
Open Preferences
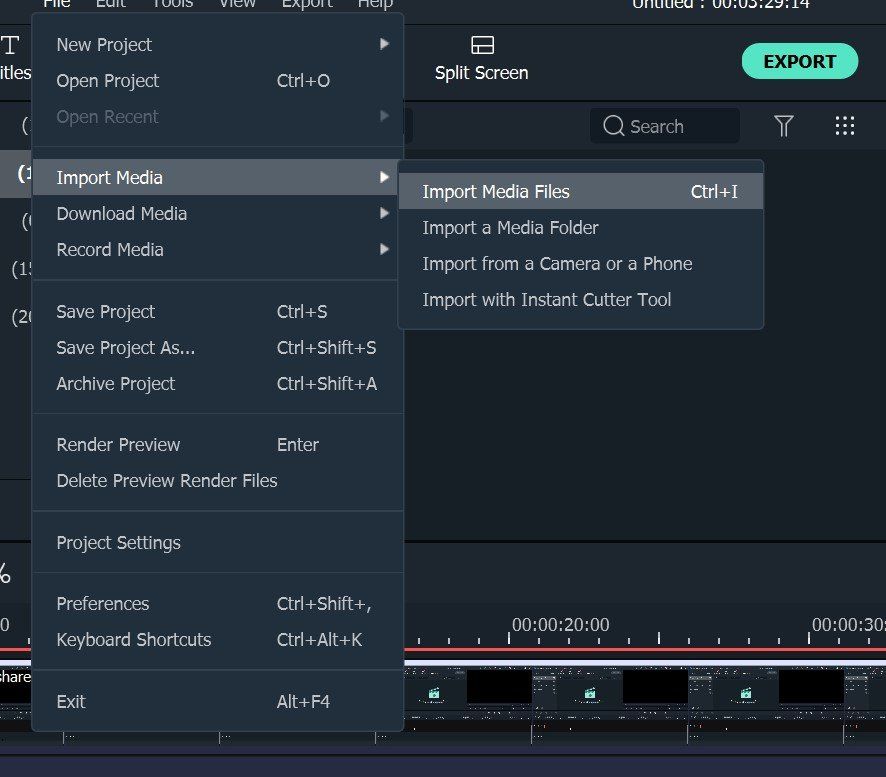[218, 604]
